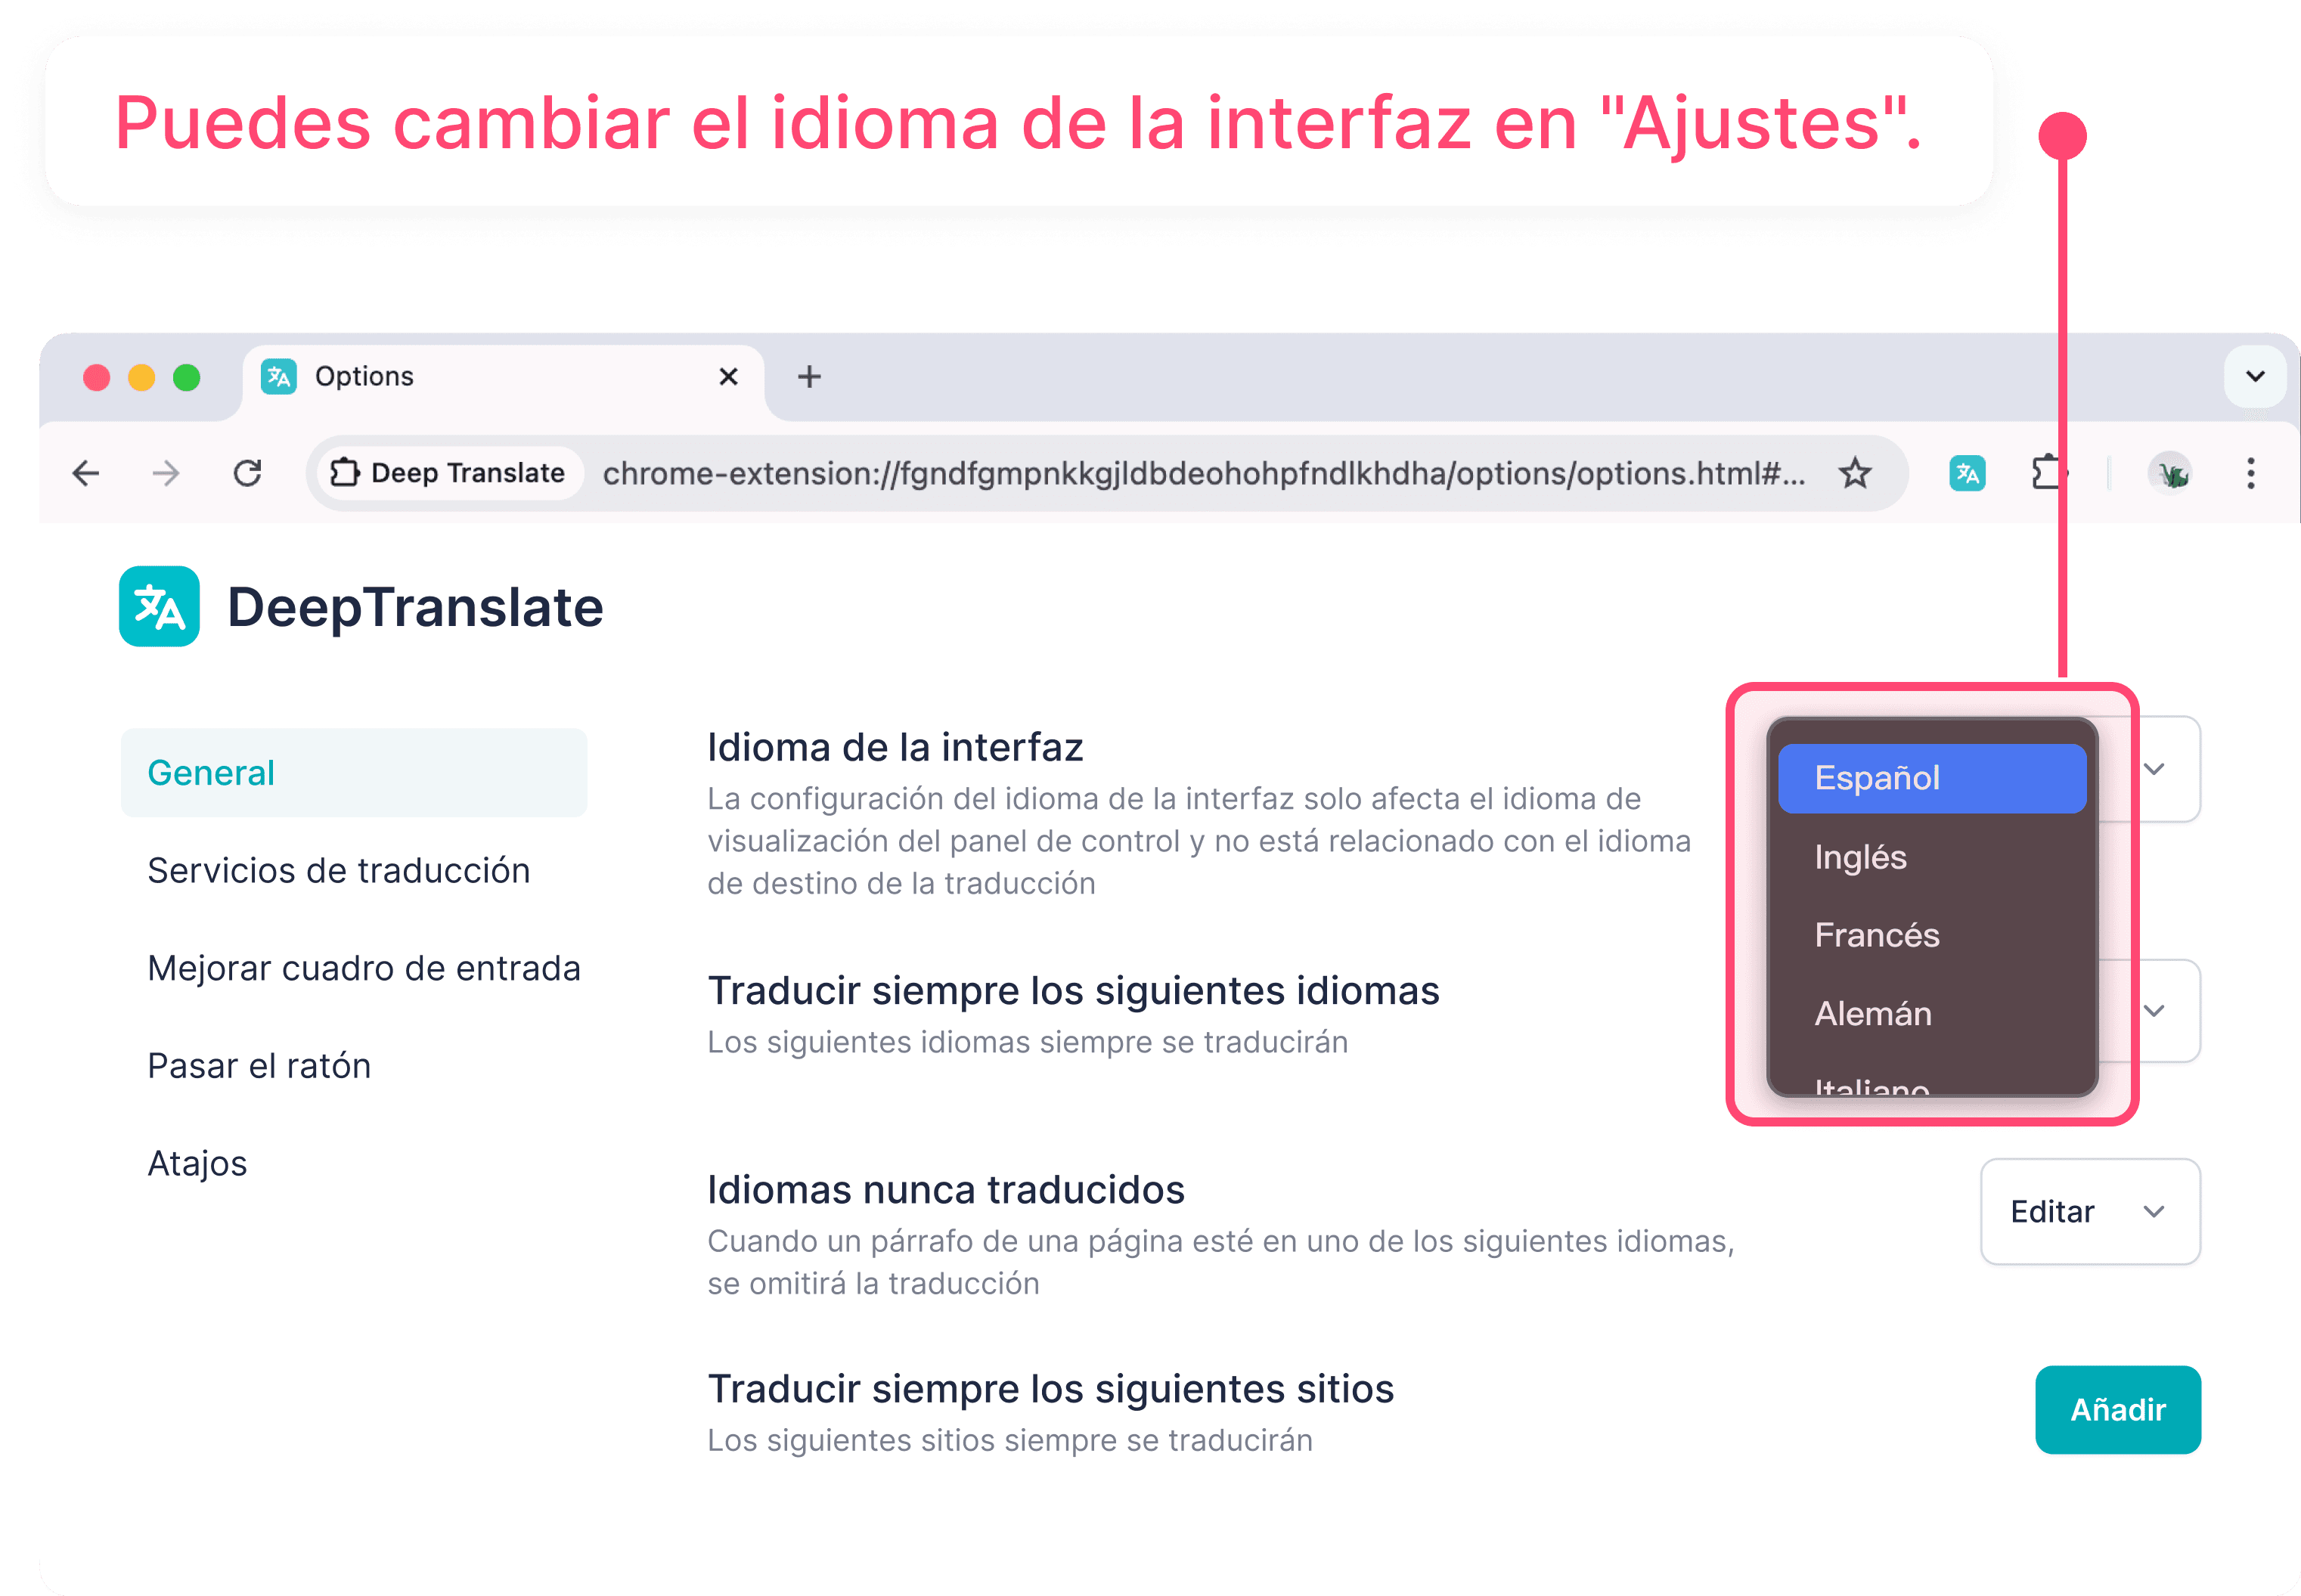Open the Chrome profile avatar
The image size is (2301, 1596).
[x=2171, y=473]
